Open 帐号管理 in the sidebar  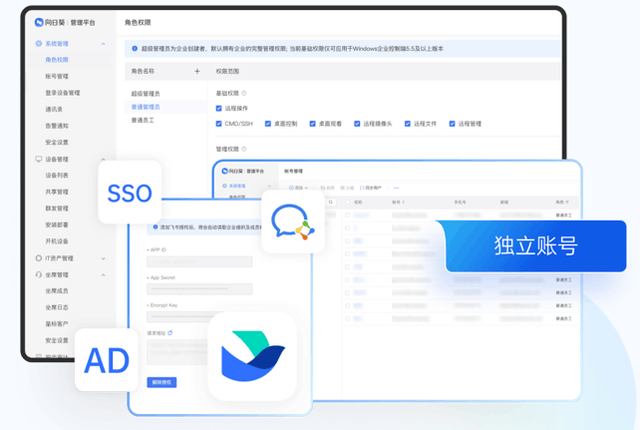point(57,76)
